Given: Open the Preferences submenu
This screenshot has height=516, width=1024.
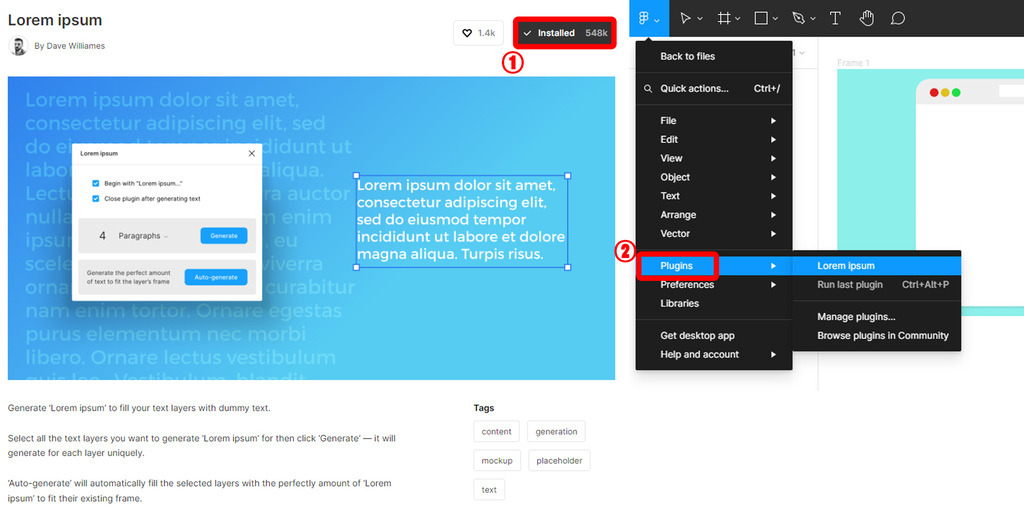Looking at the screenshot, I should [x=714, y=285].
